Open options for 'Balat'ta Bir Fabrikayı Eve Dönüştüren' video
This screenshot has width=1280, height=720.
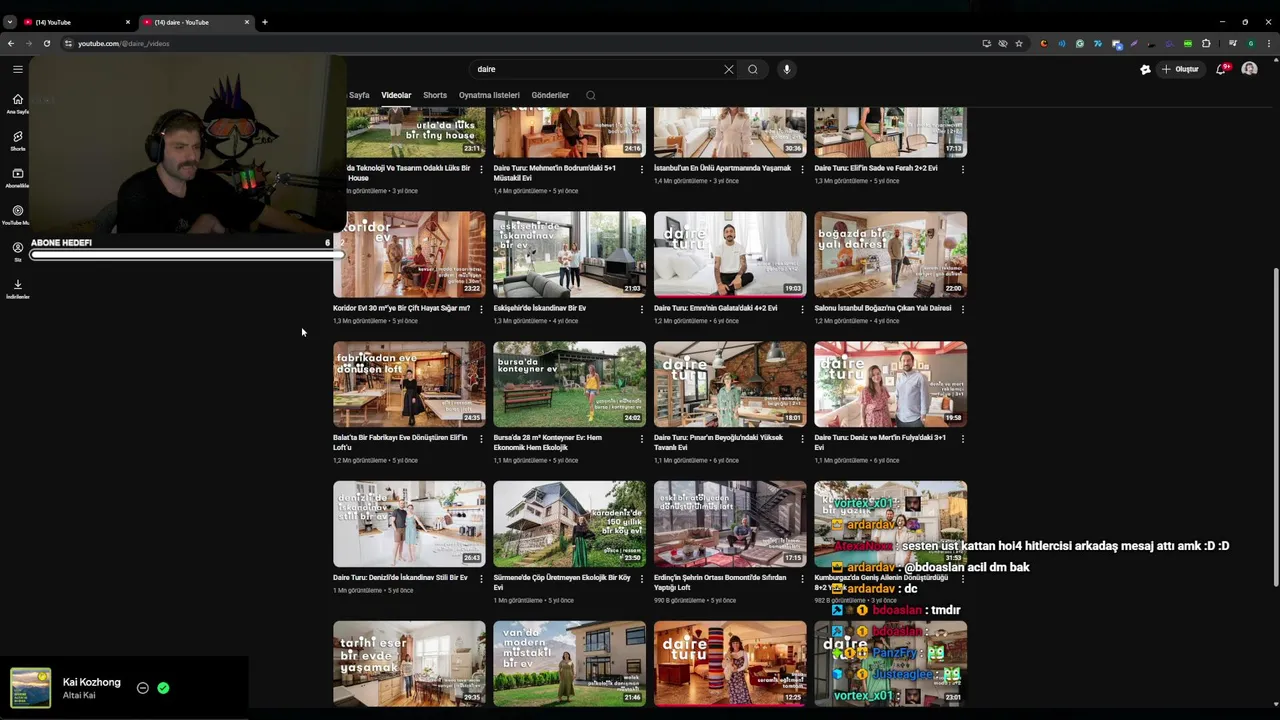[481, 439]
